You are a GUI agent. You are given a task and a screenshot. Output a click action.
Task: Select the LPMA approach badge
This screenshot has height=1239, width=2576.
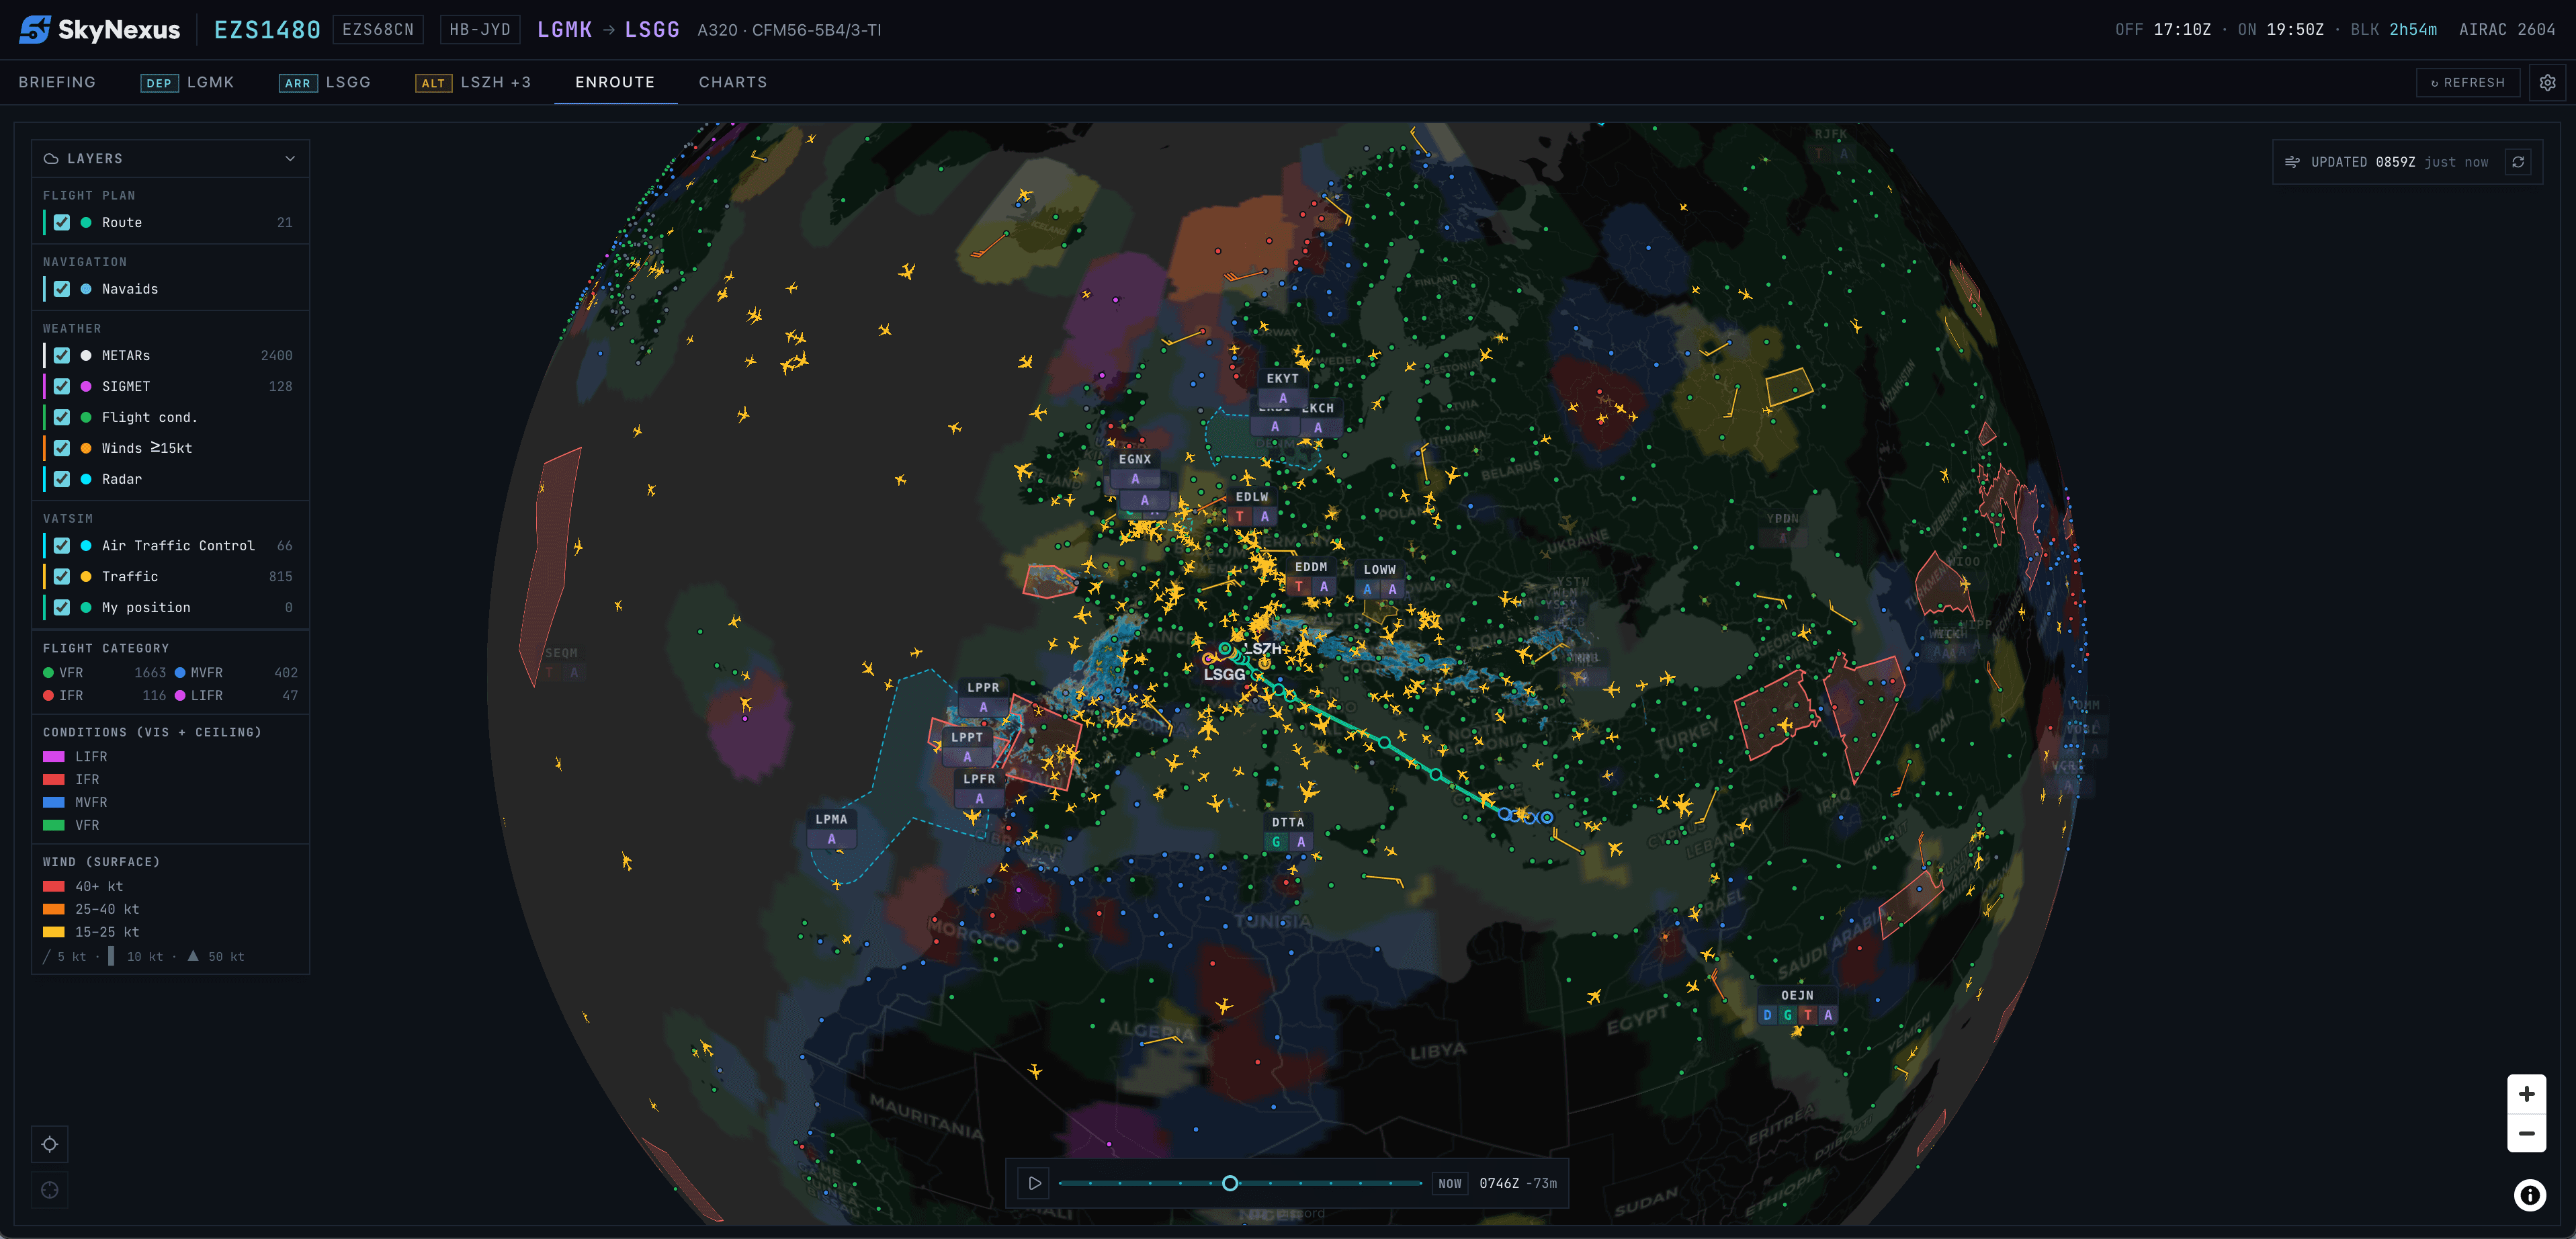[831, 839]
